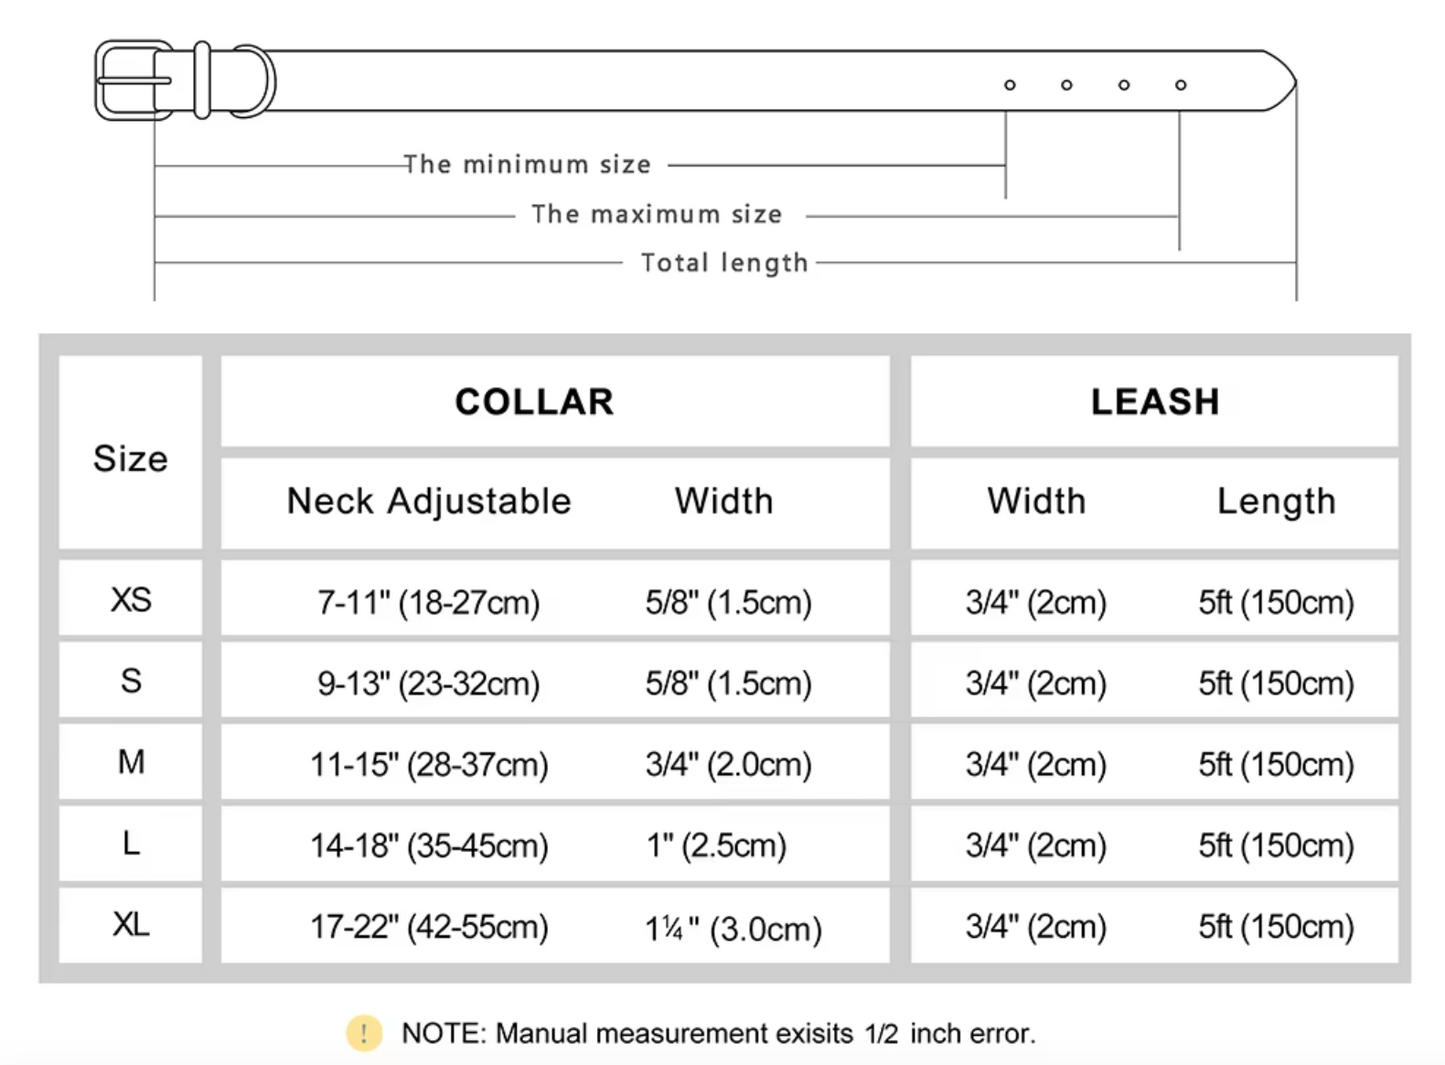
Task: Click the leftmost hole on the collar strap
Action: [x=1010, y=85]
